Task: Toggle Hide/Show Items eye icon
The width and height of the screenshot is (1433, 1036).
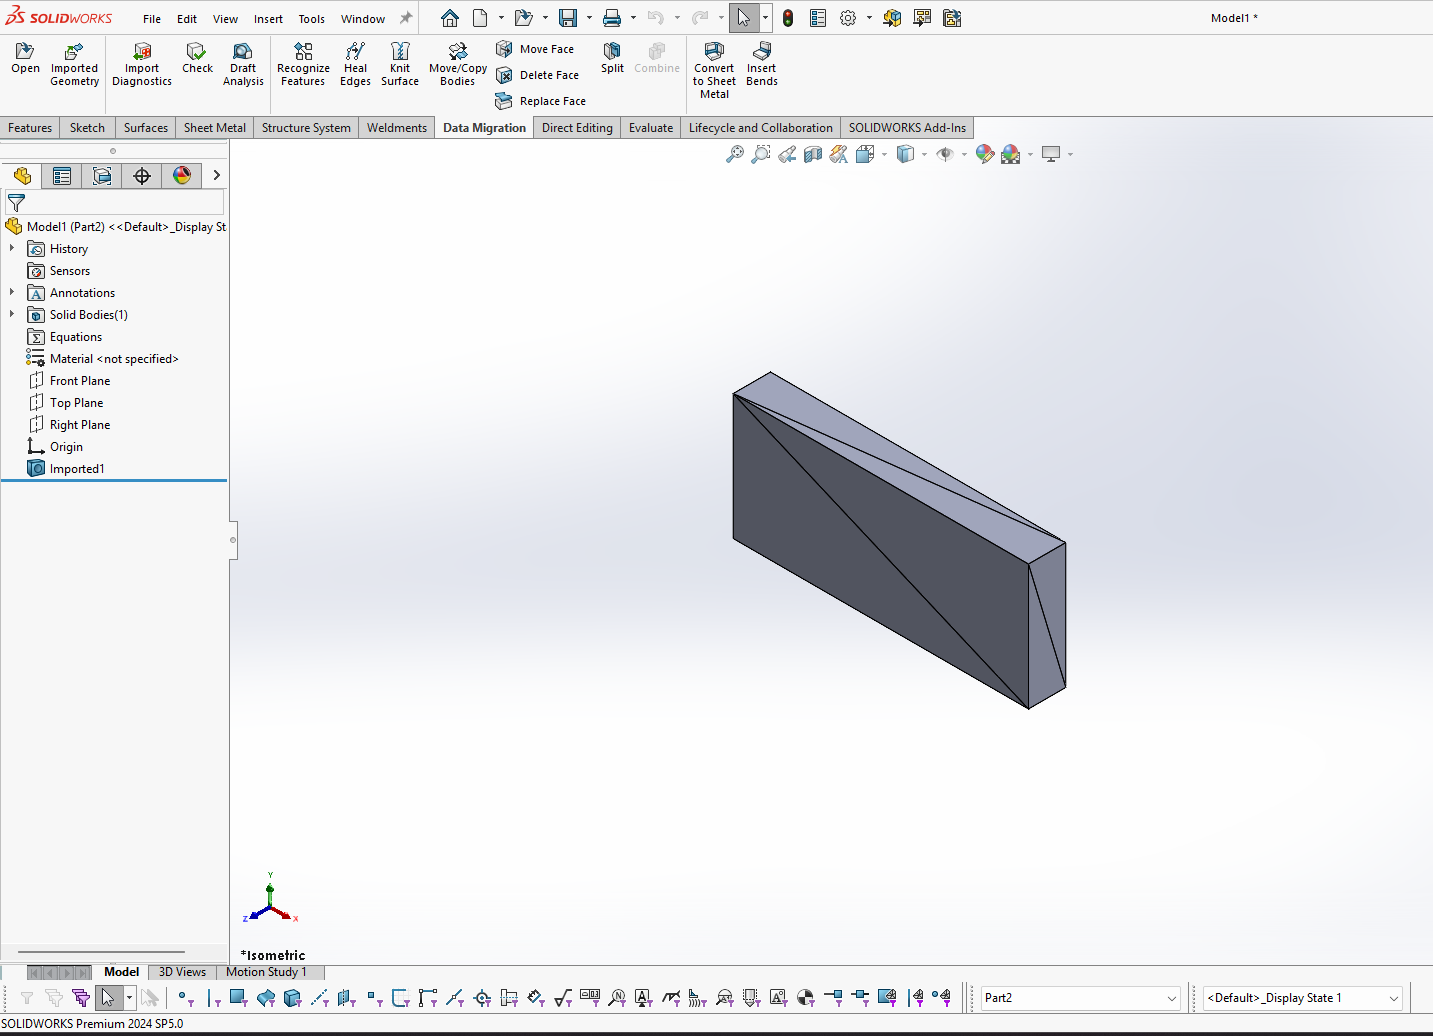Action: tap(947, 154)
